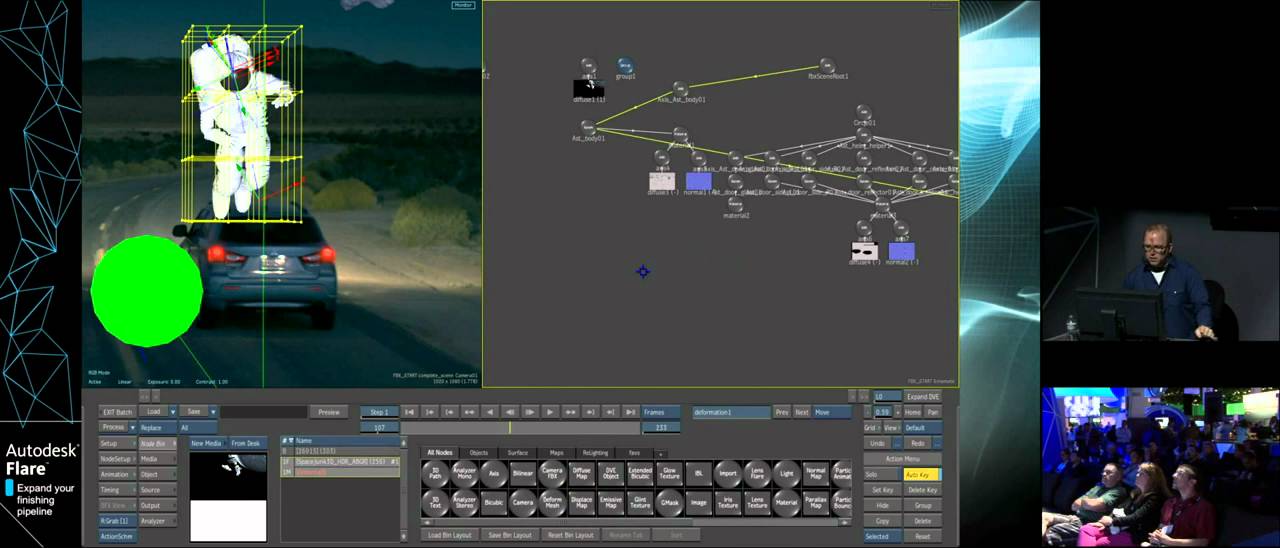This screenshot has height=548, width=1280.
Task: Select the Displace Map node
Action: 581,502
